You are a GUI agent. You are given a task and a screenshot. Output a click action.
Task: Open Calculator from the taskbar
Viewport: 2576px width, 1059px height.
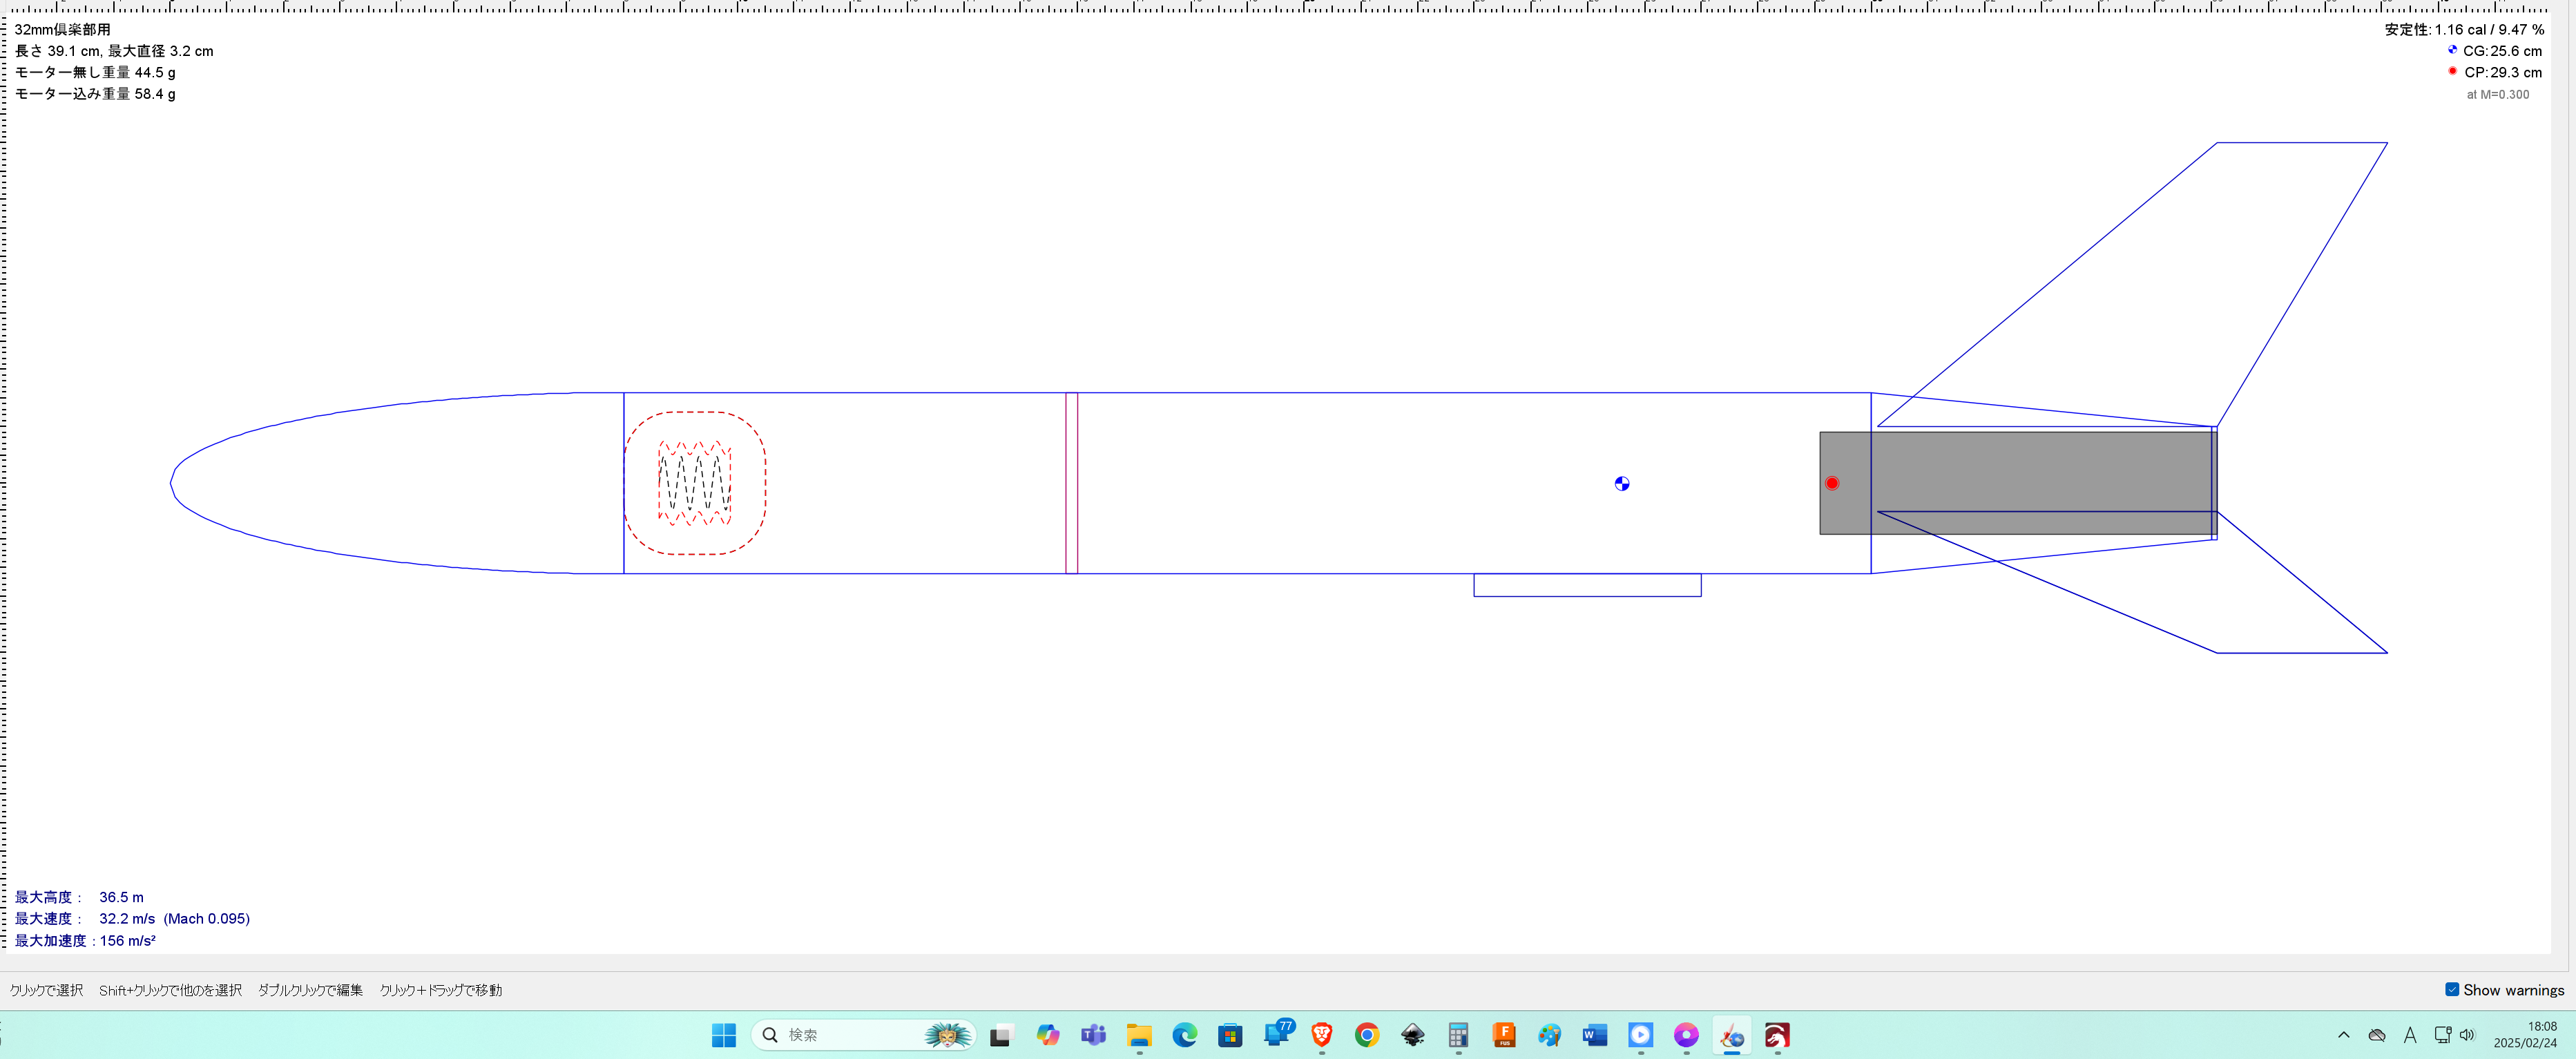point(1458,1035)
